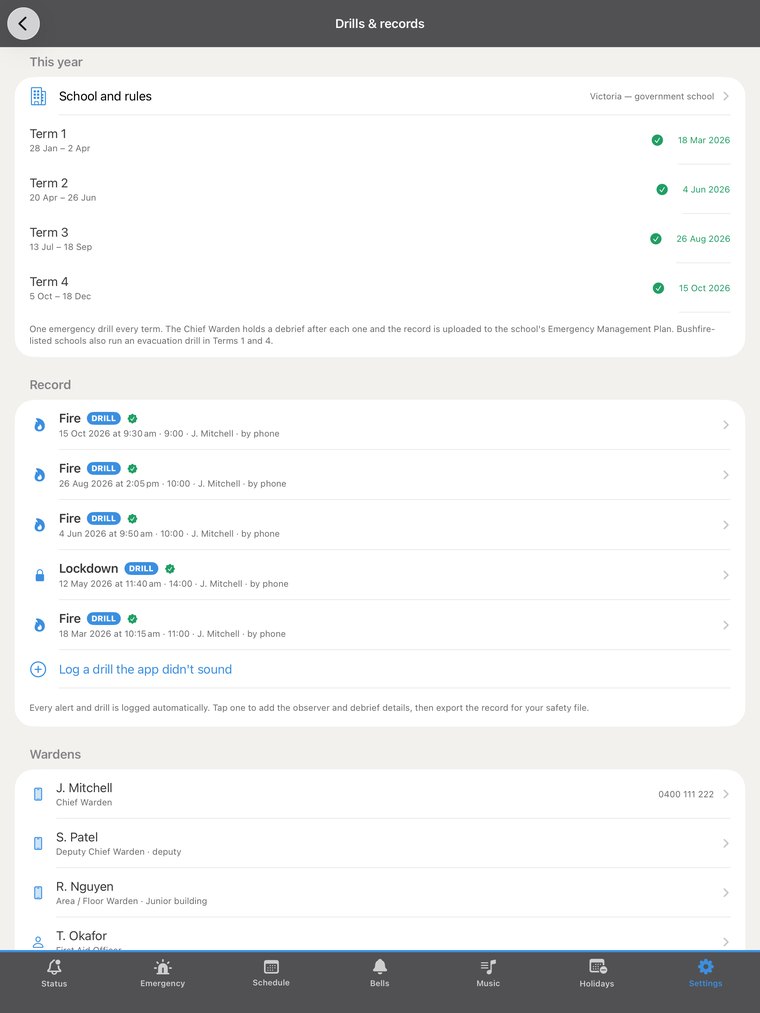
Task: Click Term 4 green completion checkmark
Action: click(659, 288)
